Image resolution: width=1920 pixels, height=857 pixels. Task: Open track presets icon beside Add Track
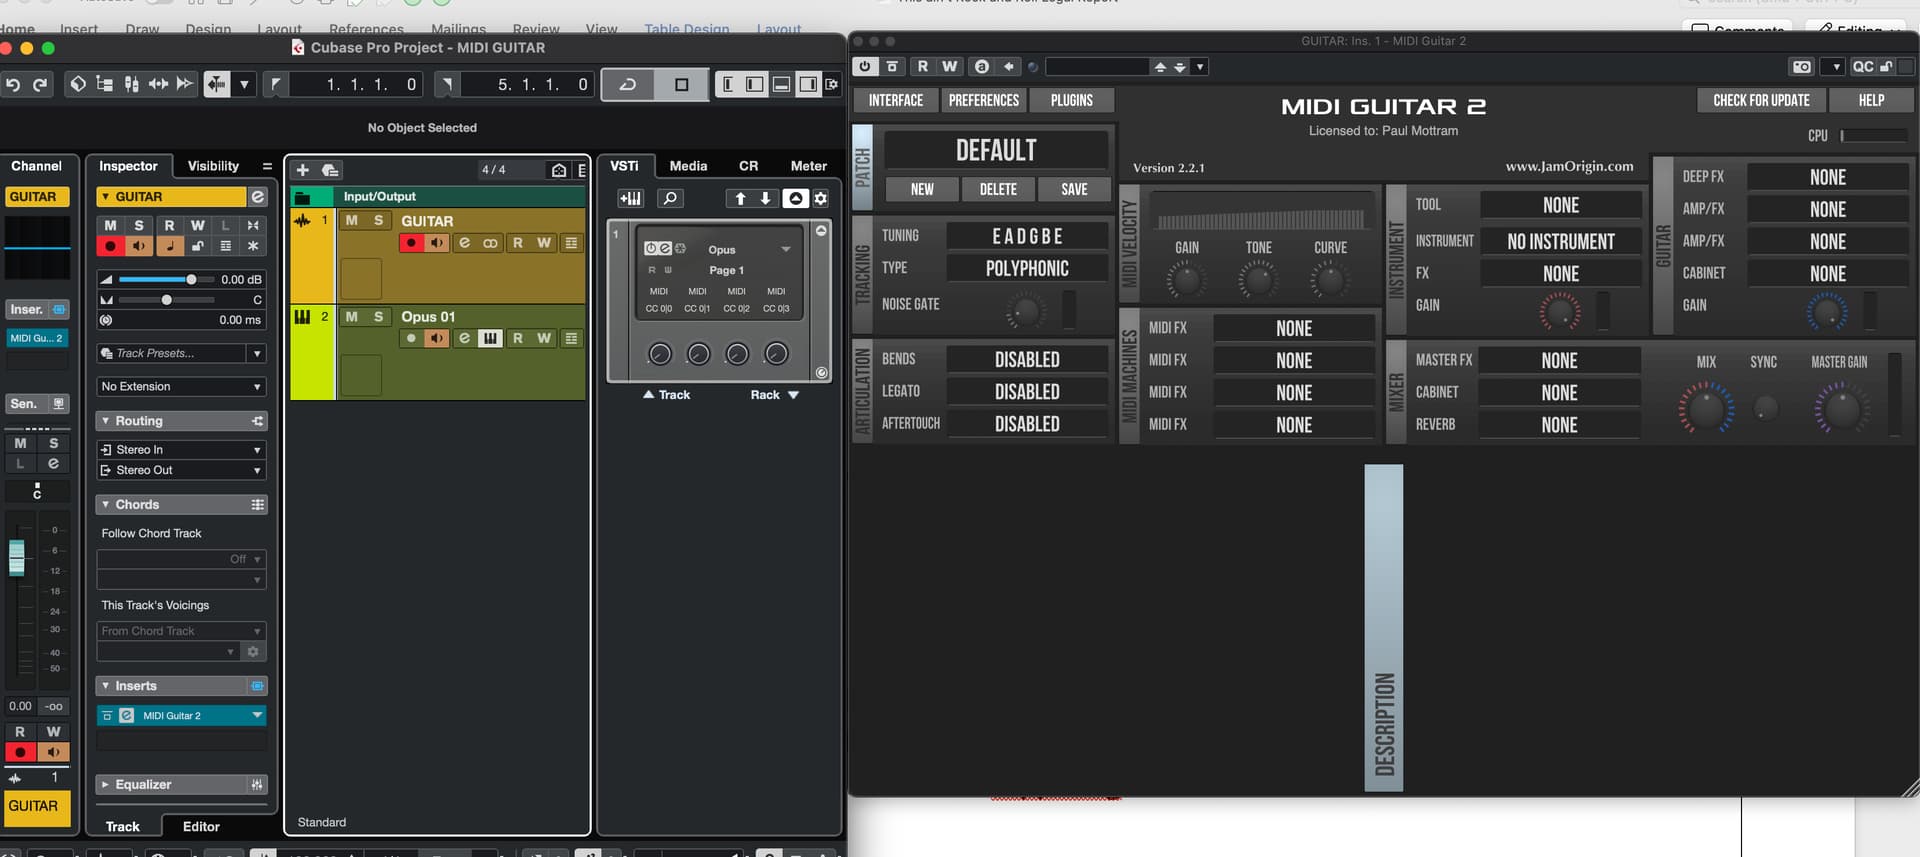[330, 170]
